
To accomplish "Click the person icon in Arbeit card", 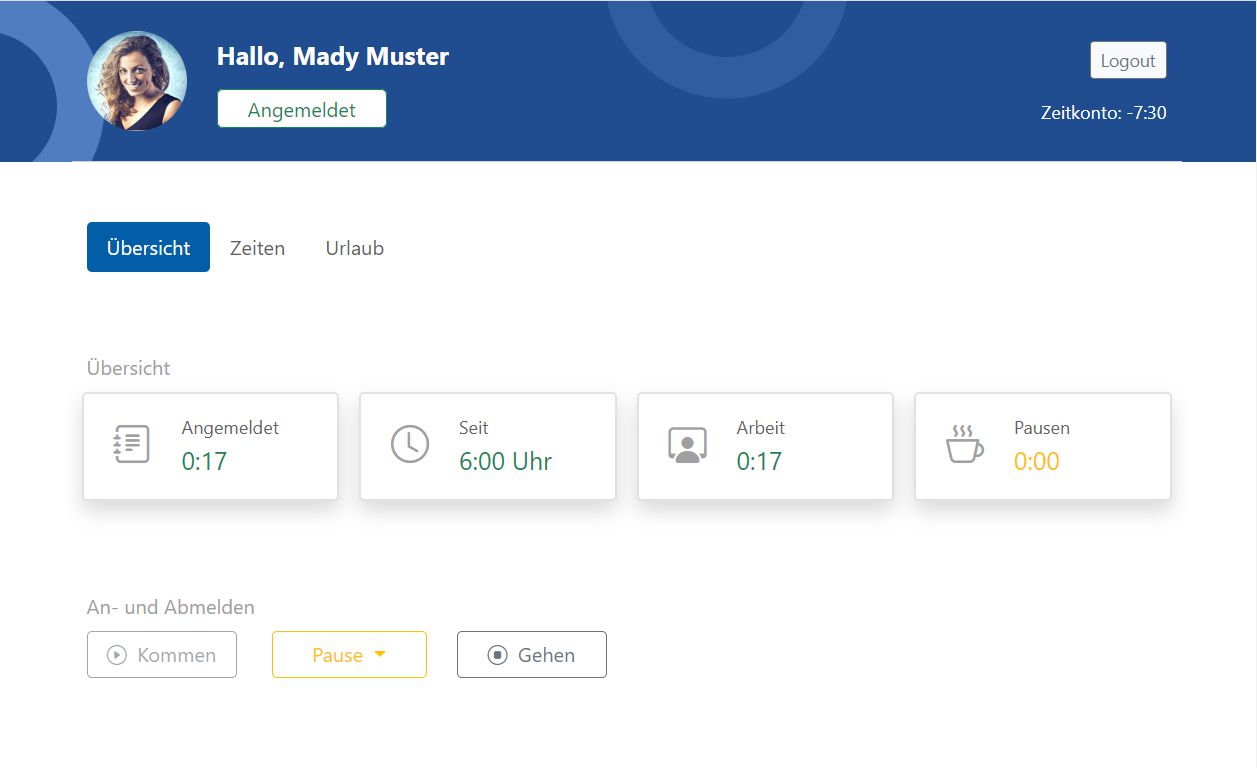I will 687,444.
